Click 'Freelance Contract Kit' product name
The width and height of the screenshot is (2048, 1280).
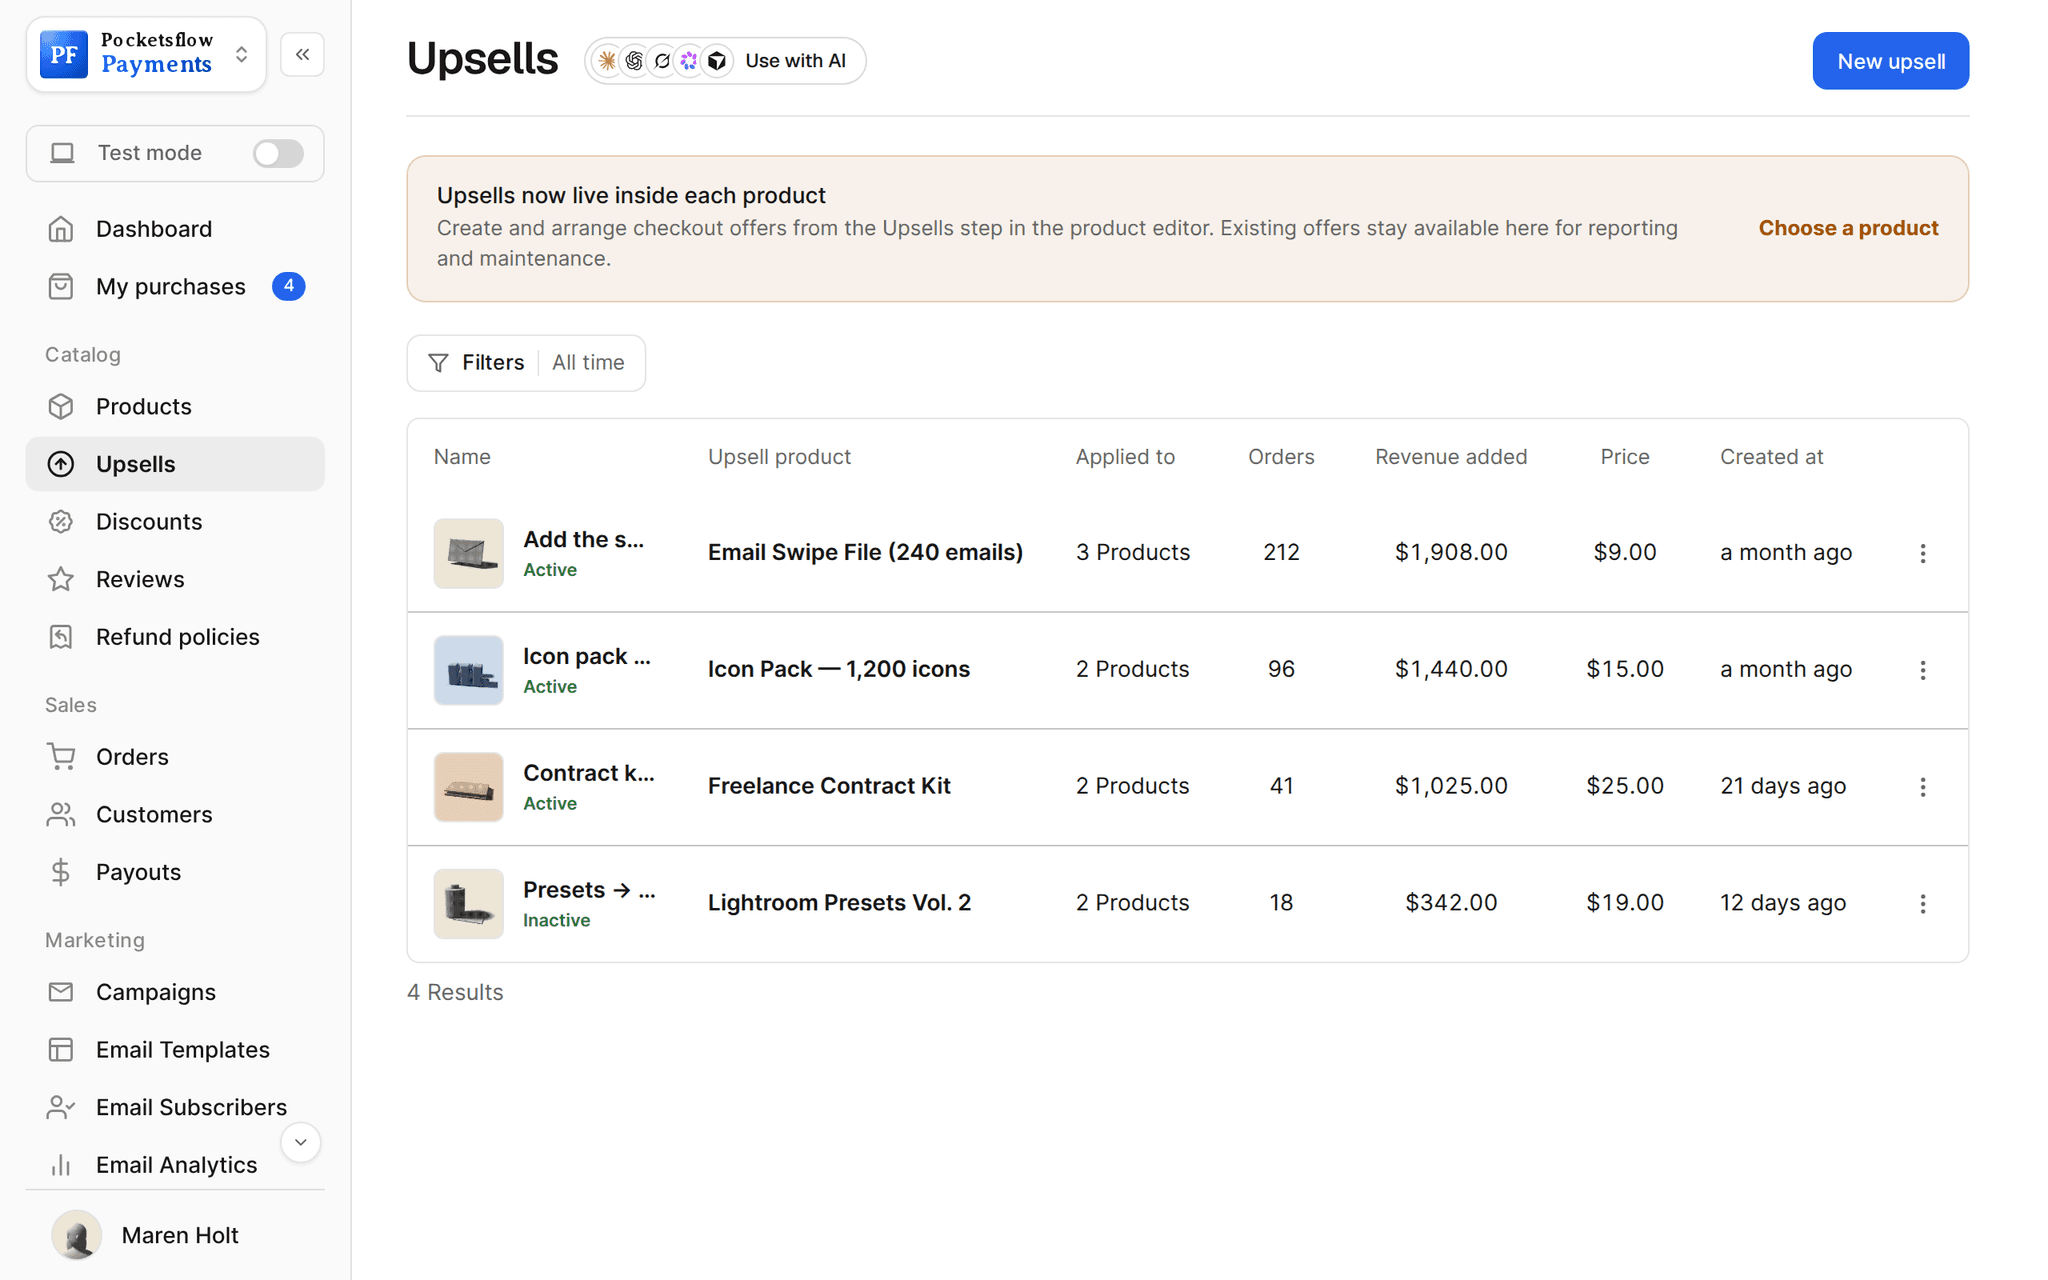point(829,786)
